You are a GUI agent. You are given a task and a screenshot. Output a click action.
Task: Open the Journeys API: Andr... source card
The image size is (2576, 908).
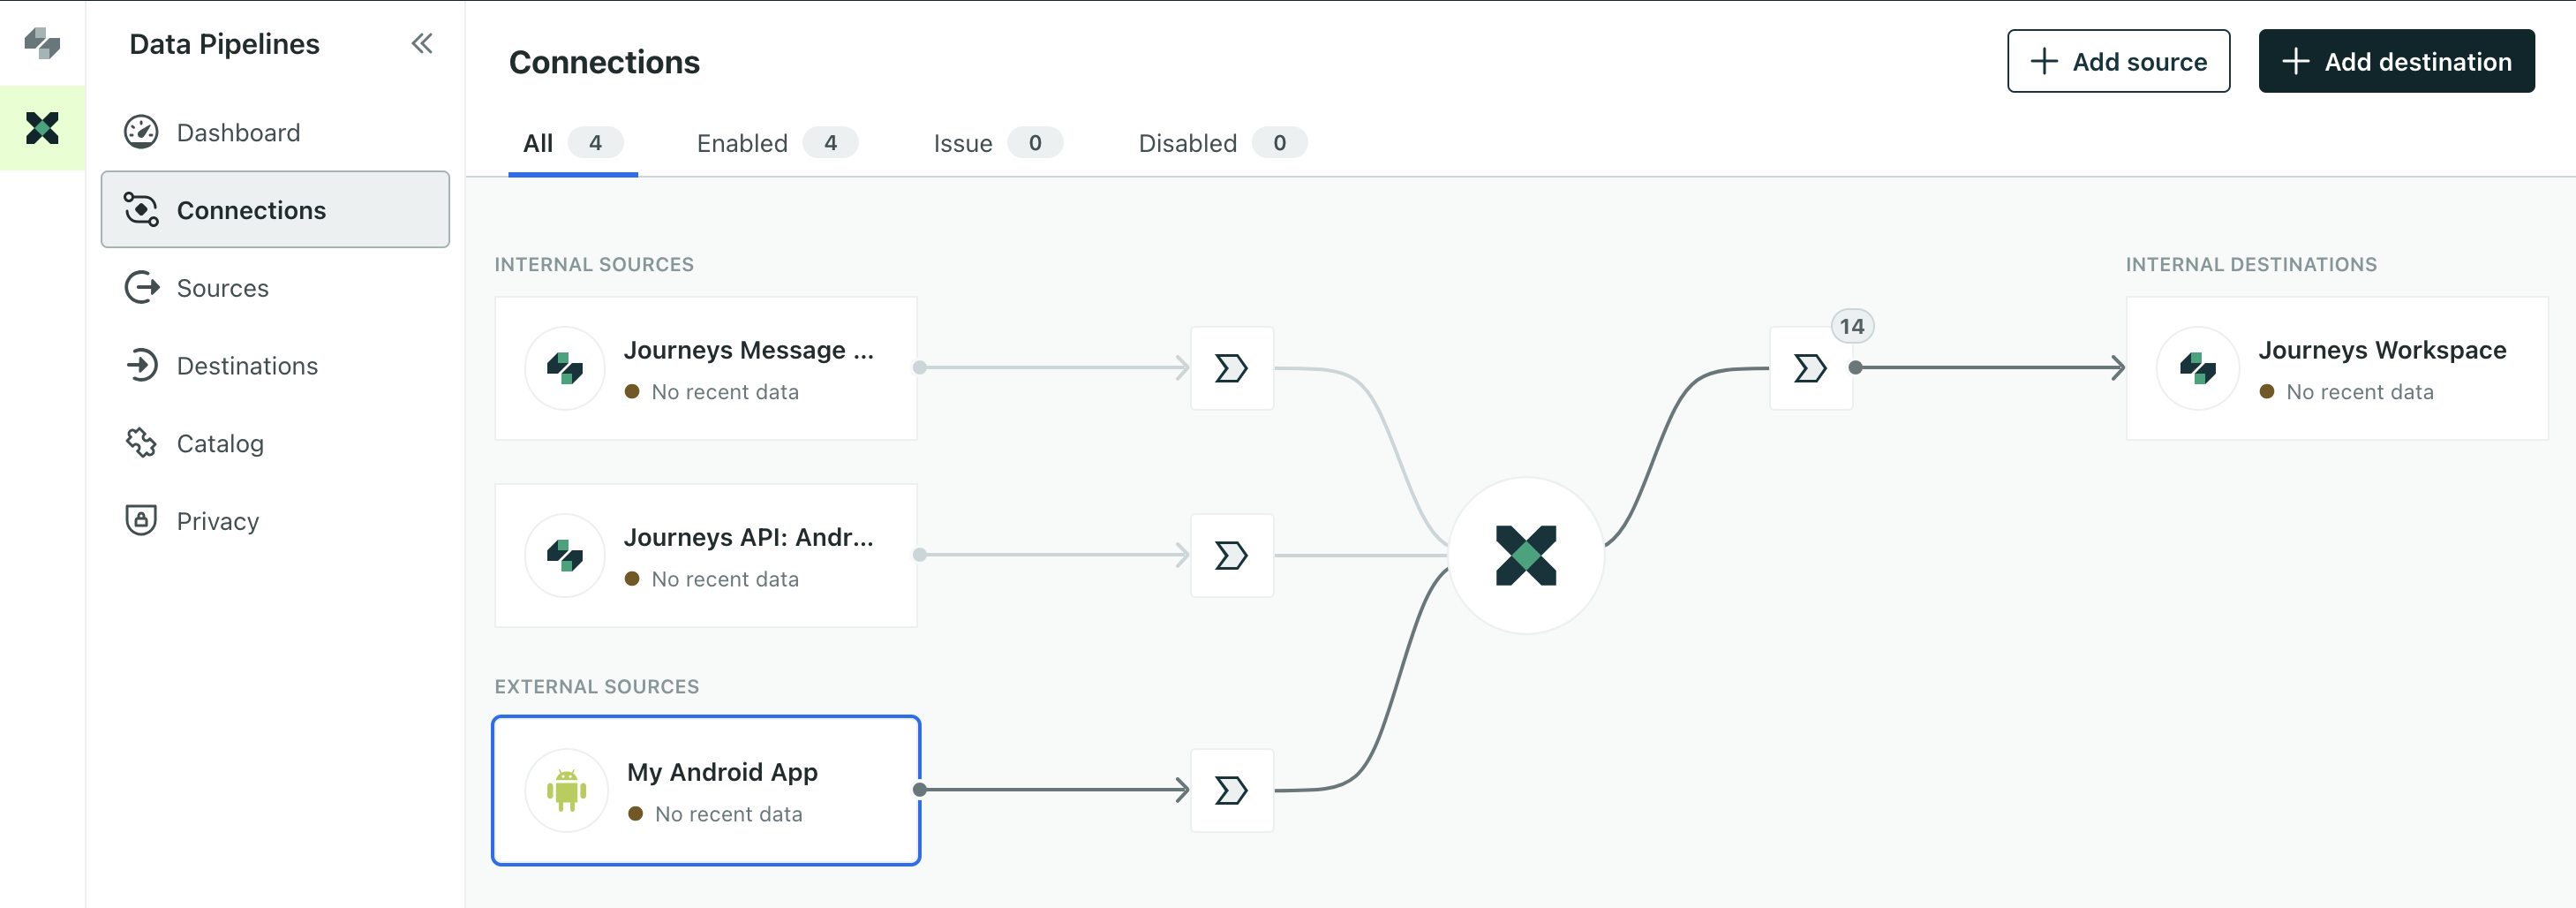click(x=706, y=555)
